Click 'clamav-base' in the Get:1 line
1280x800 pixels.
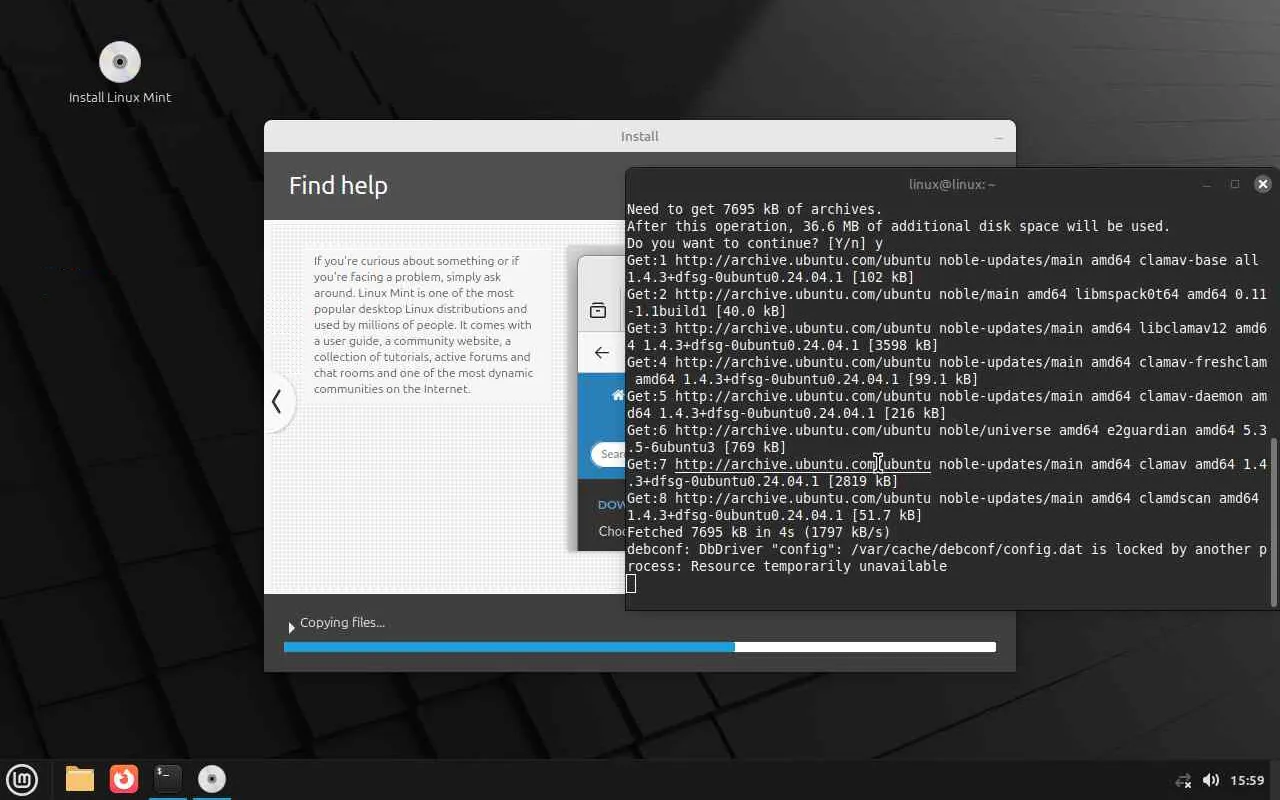[1183, 260]
